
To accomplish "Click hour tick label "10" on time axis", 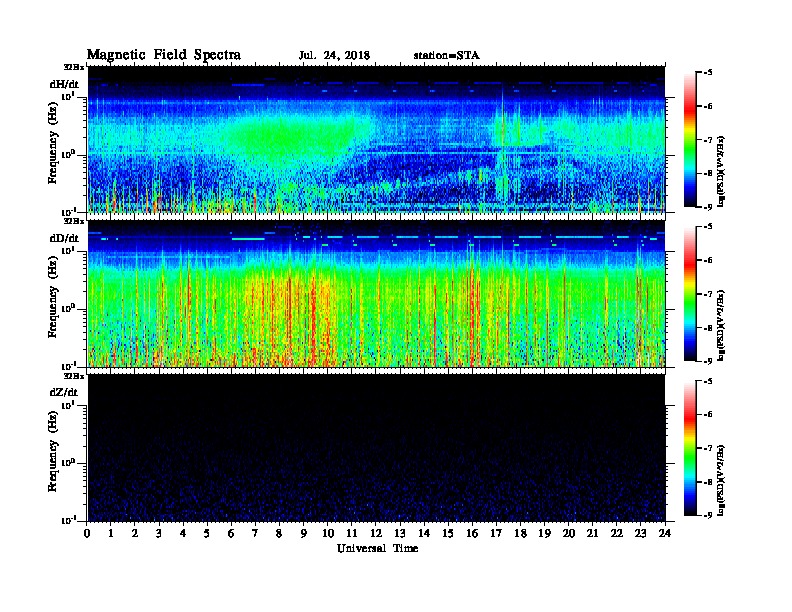I will click(x=328, y=533).
